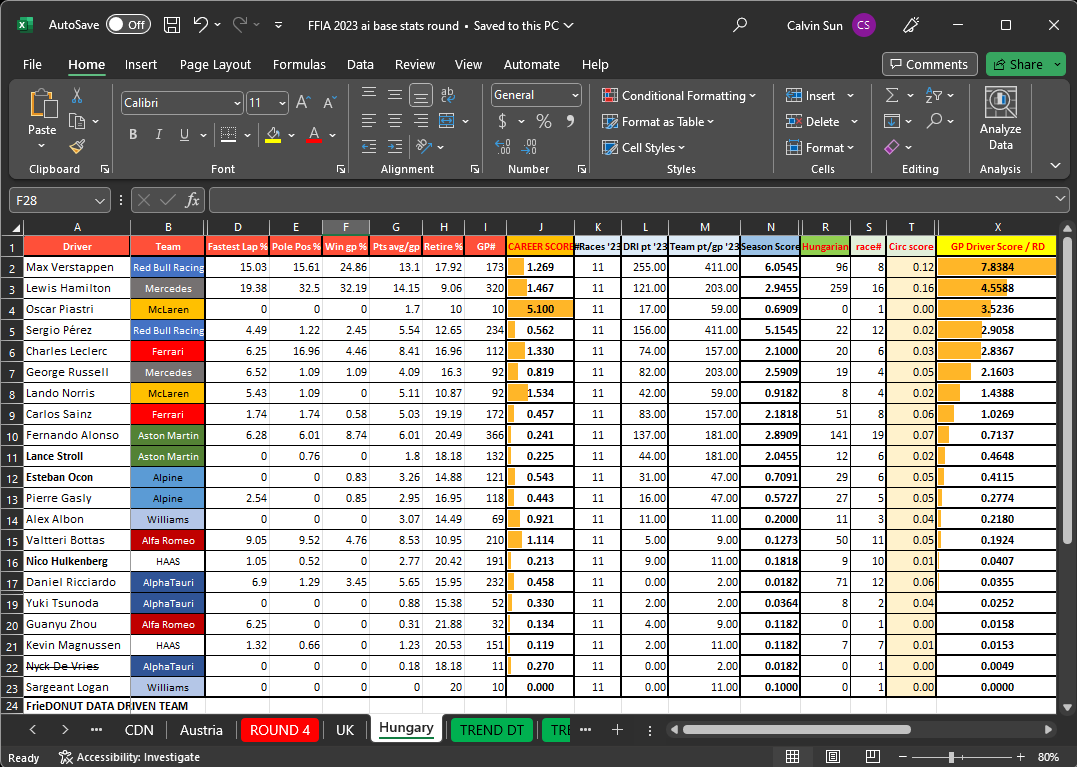Apply Comma Style format
1077x767 pixels.
click(570, 122)
